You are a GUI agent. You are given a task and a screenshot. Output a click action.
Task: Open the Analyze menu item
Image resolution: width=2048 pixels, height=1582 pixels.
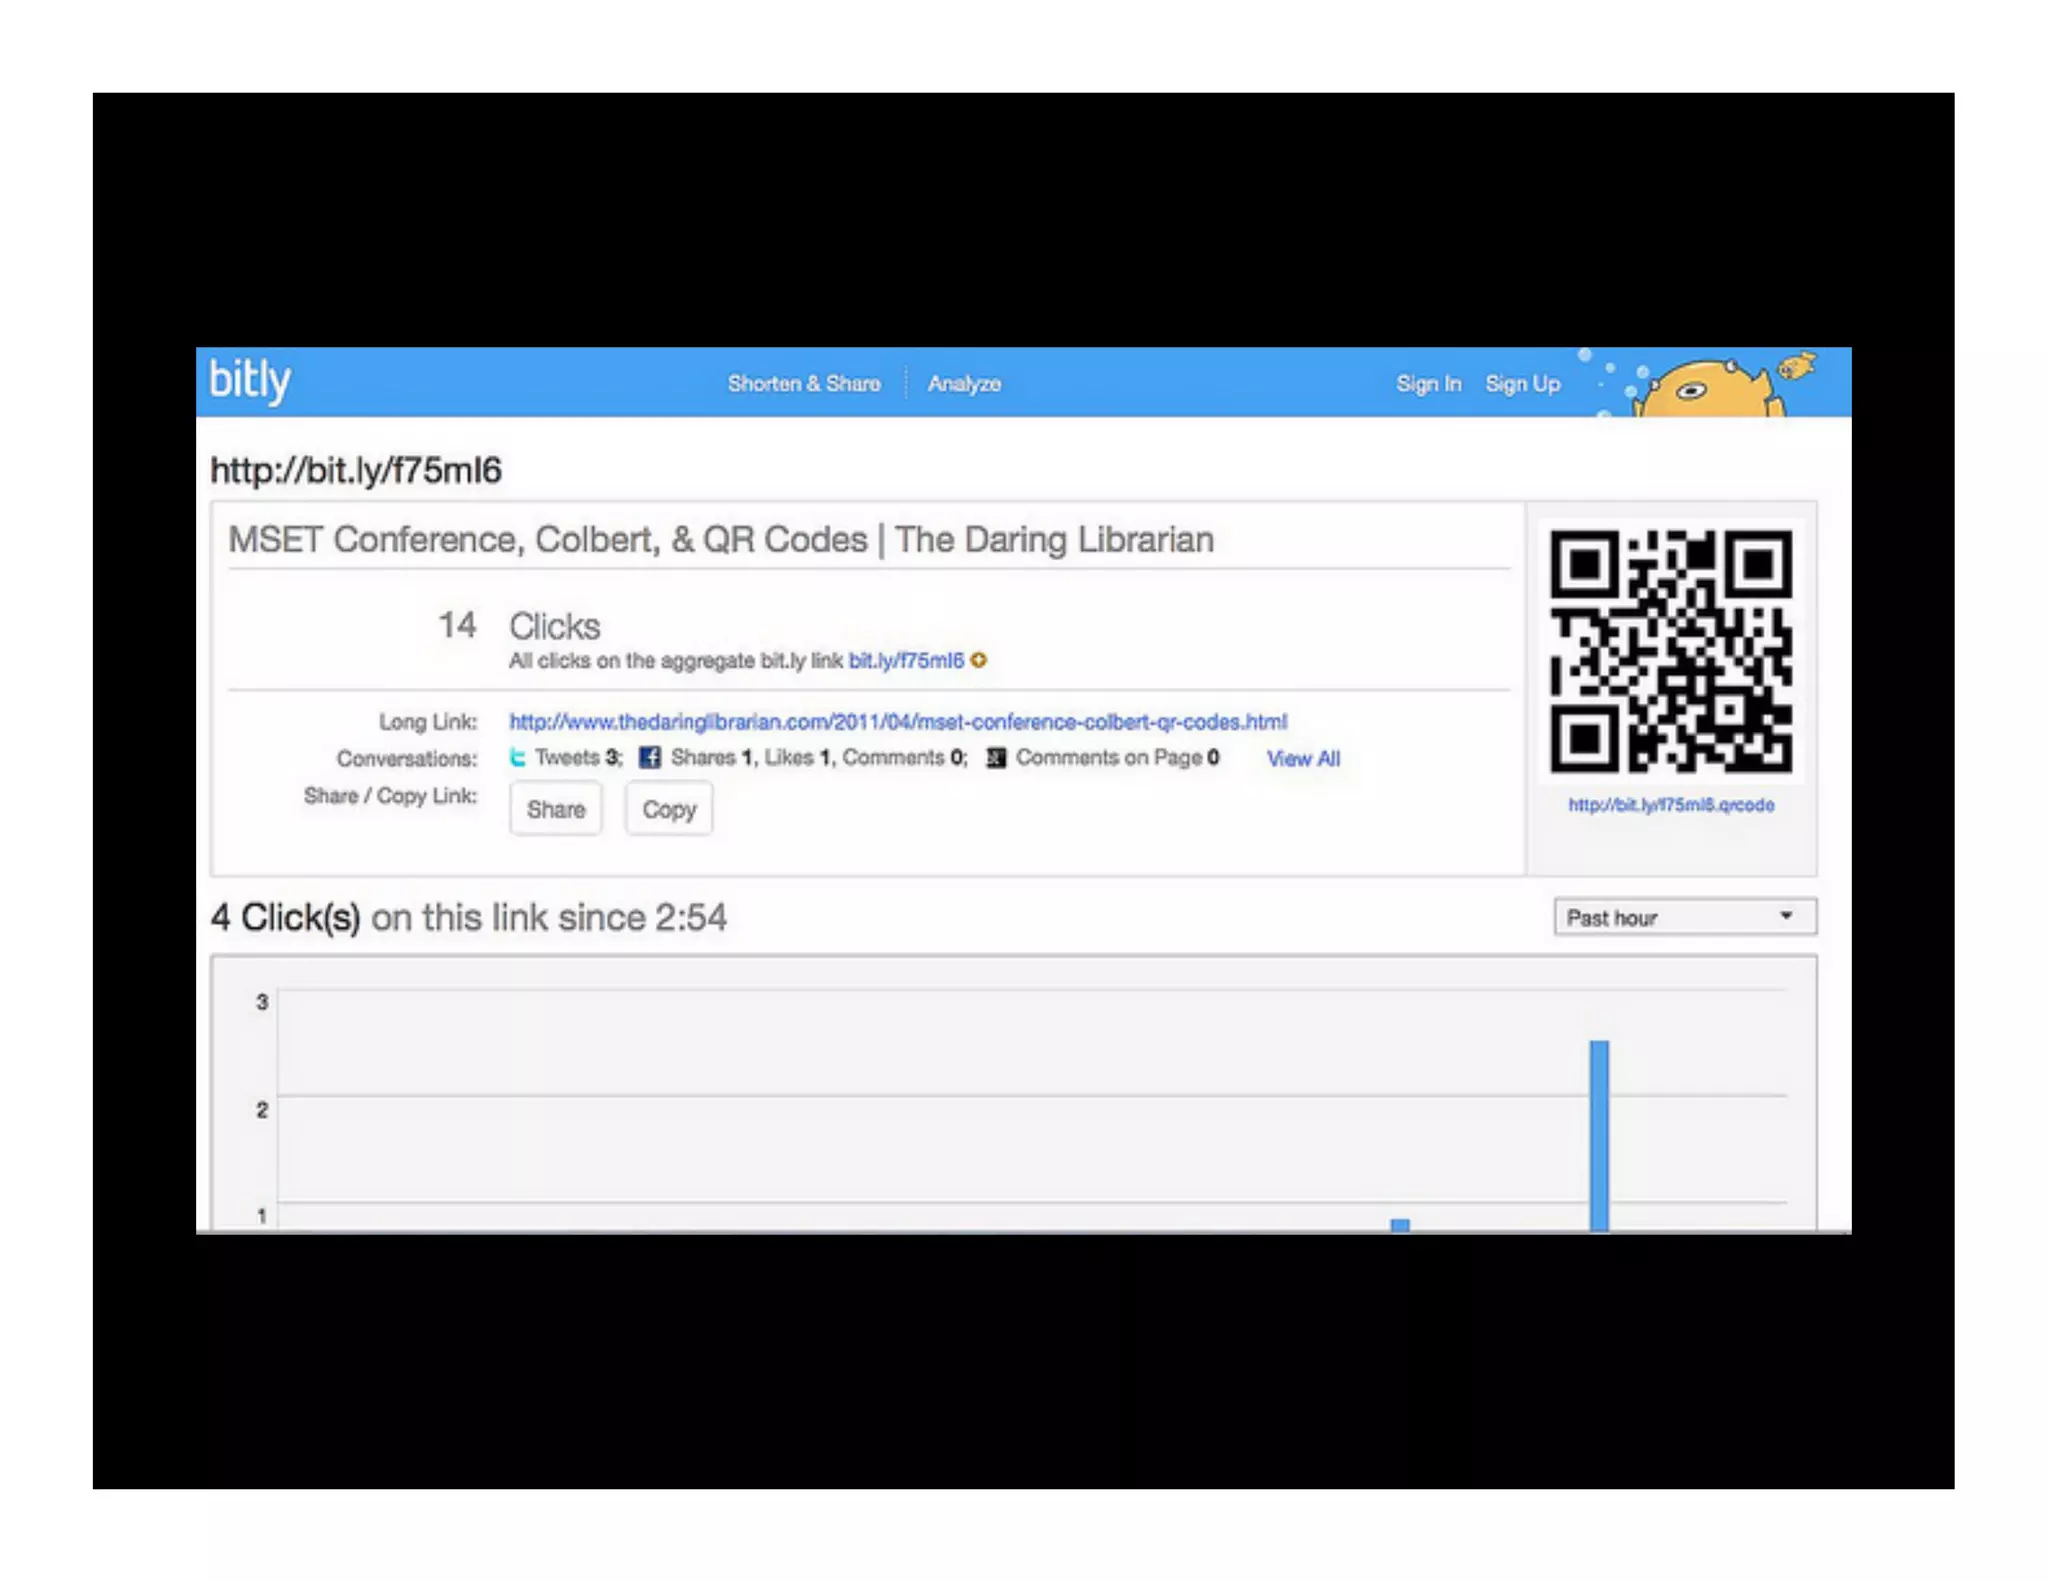[963, 383]
